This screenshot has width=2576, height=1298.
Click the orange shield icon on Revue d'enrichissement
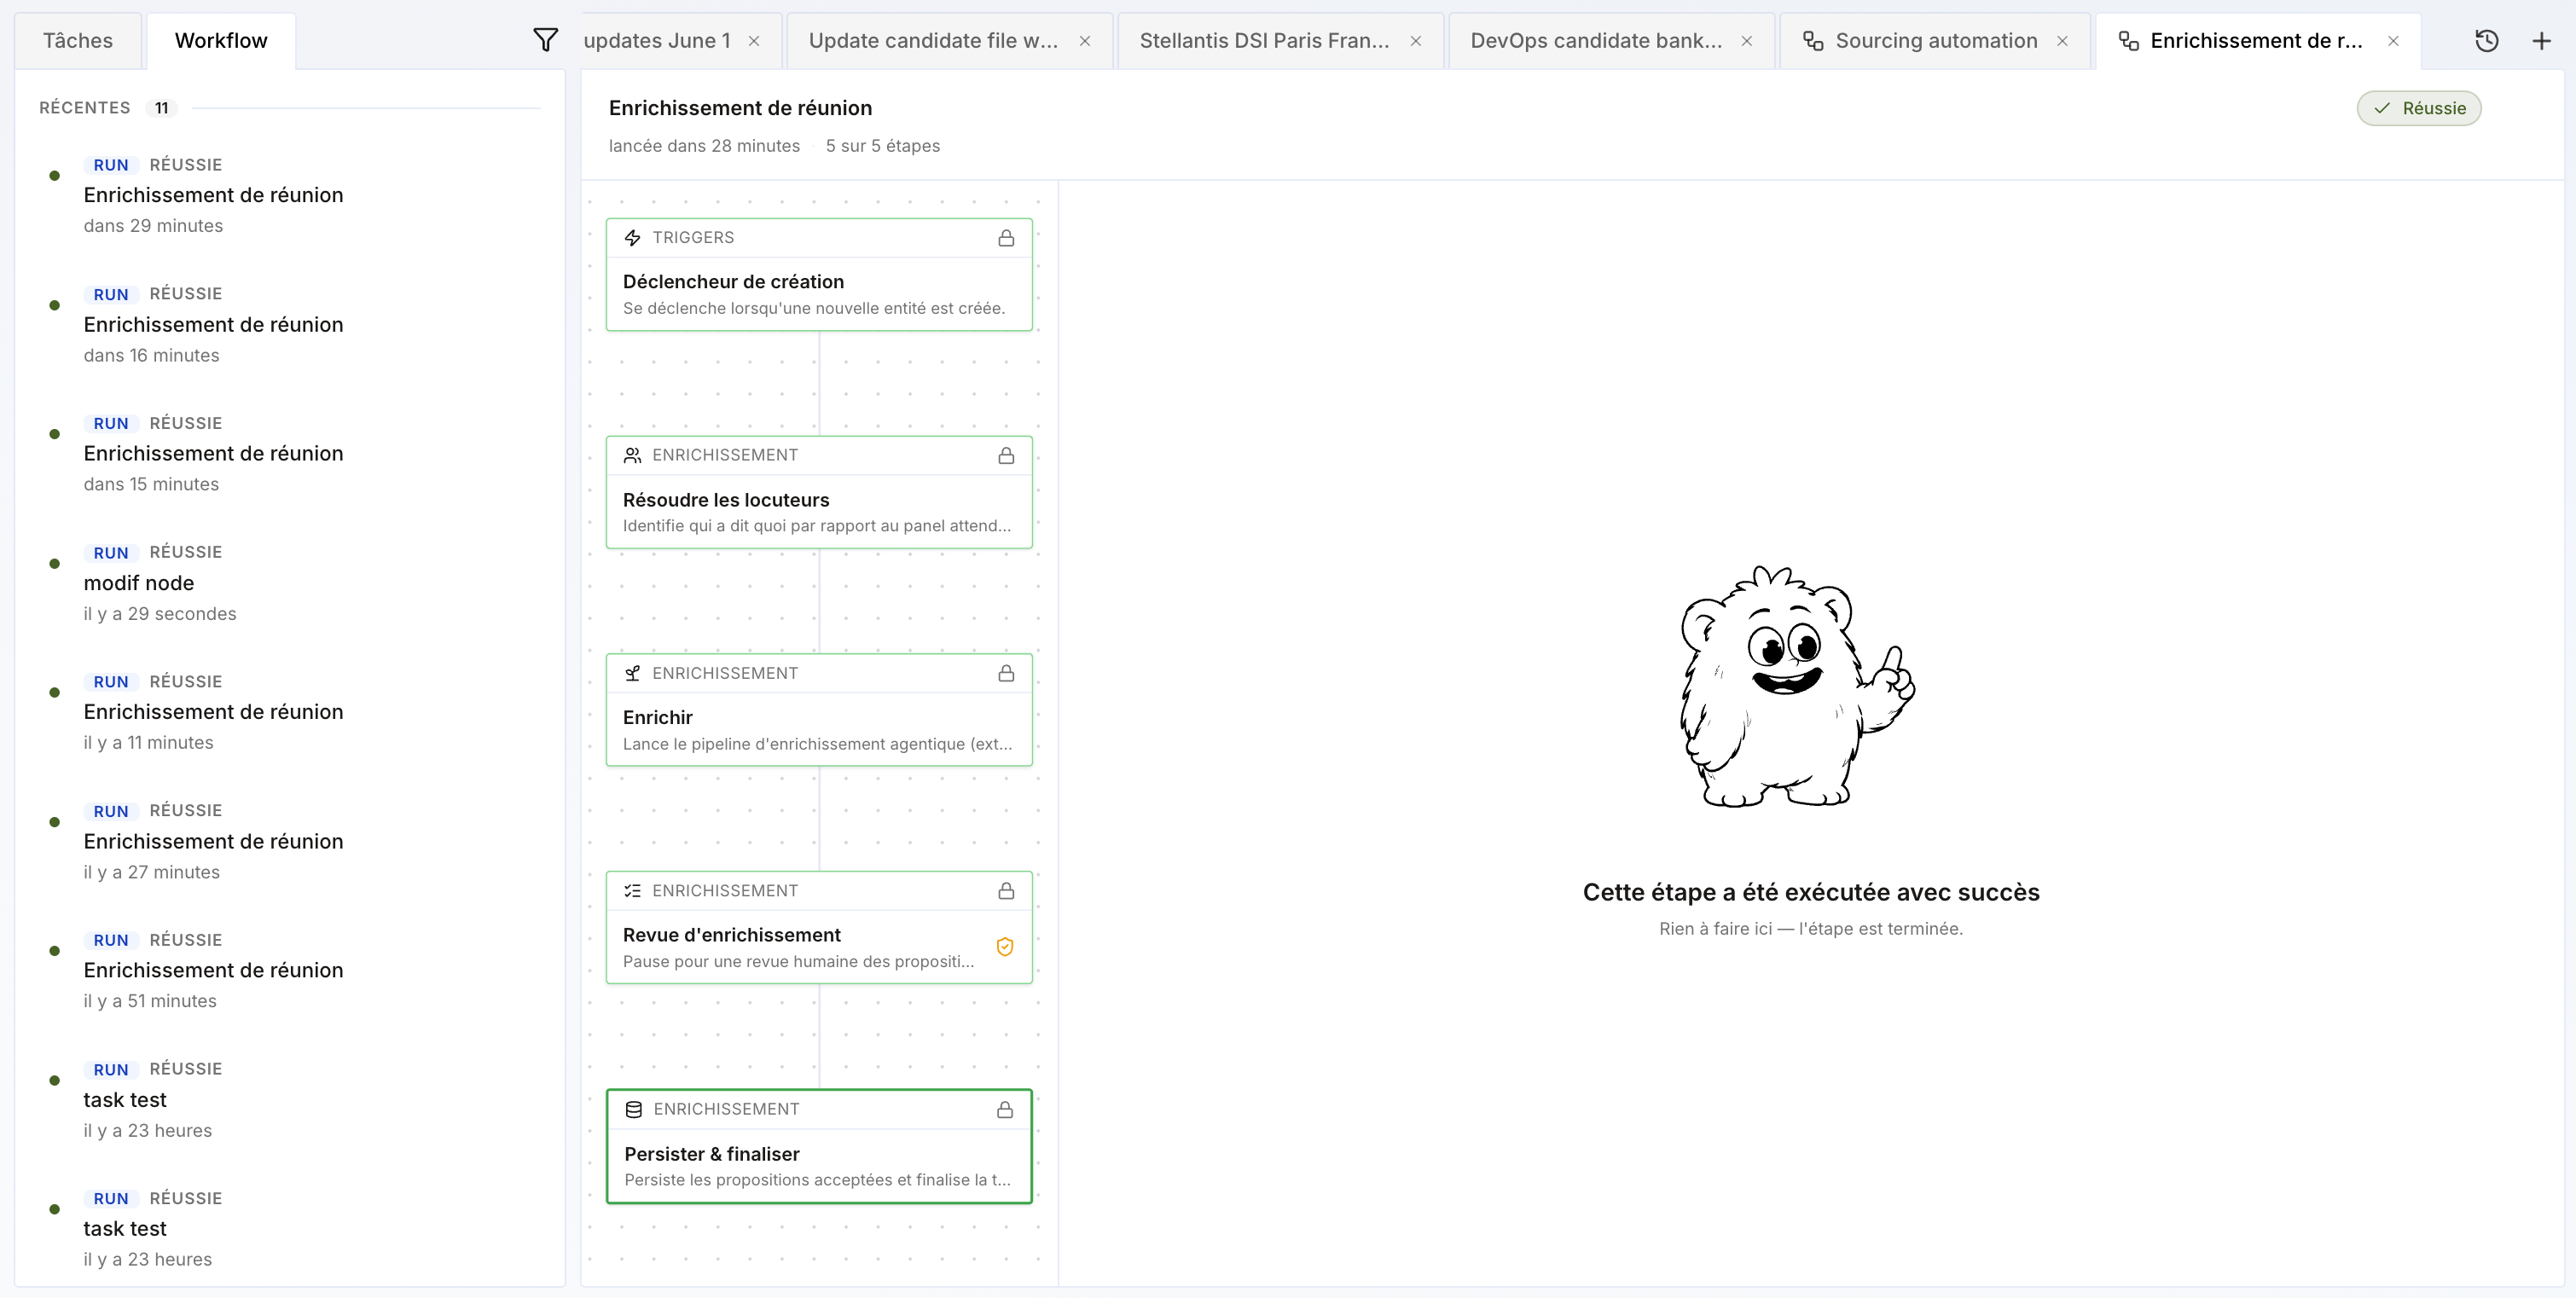[x=1005, y=947]
